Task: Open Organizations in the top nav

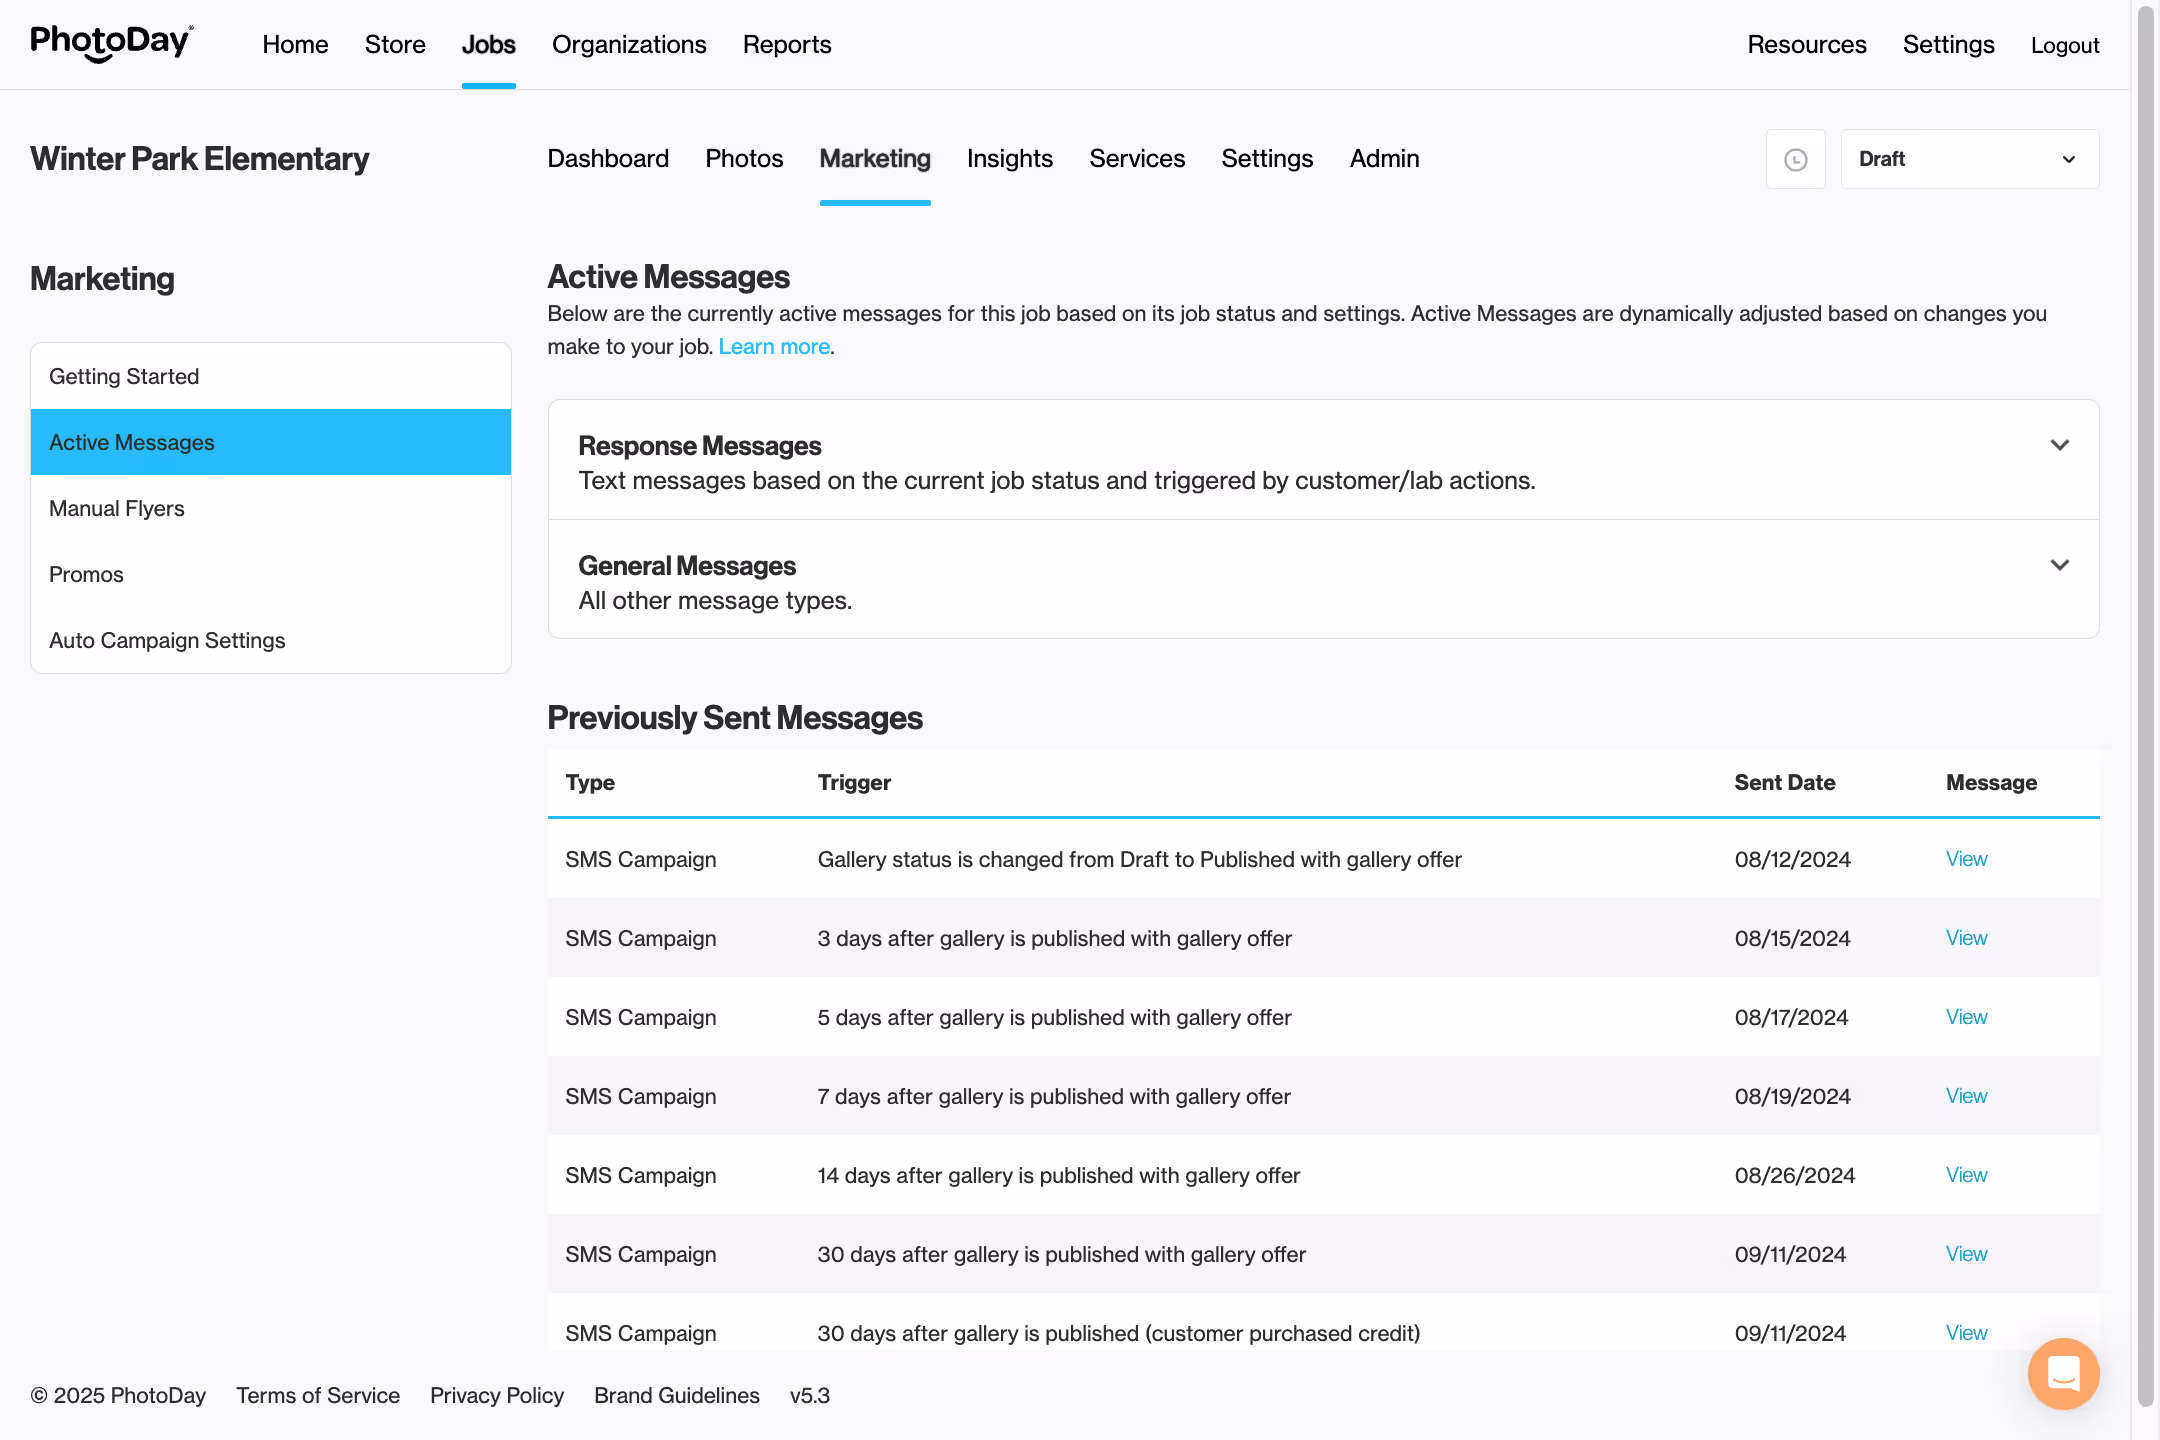Action: pyautogui.click(x=629, y=45)
